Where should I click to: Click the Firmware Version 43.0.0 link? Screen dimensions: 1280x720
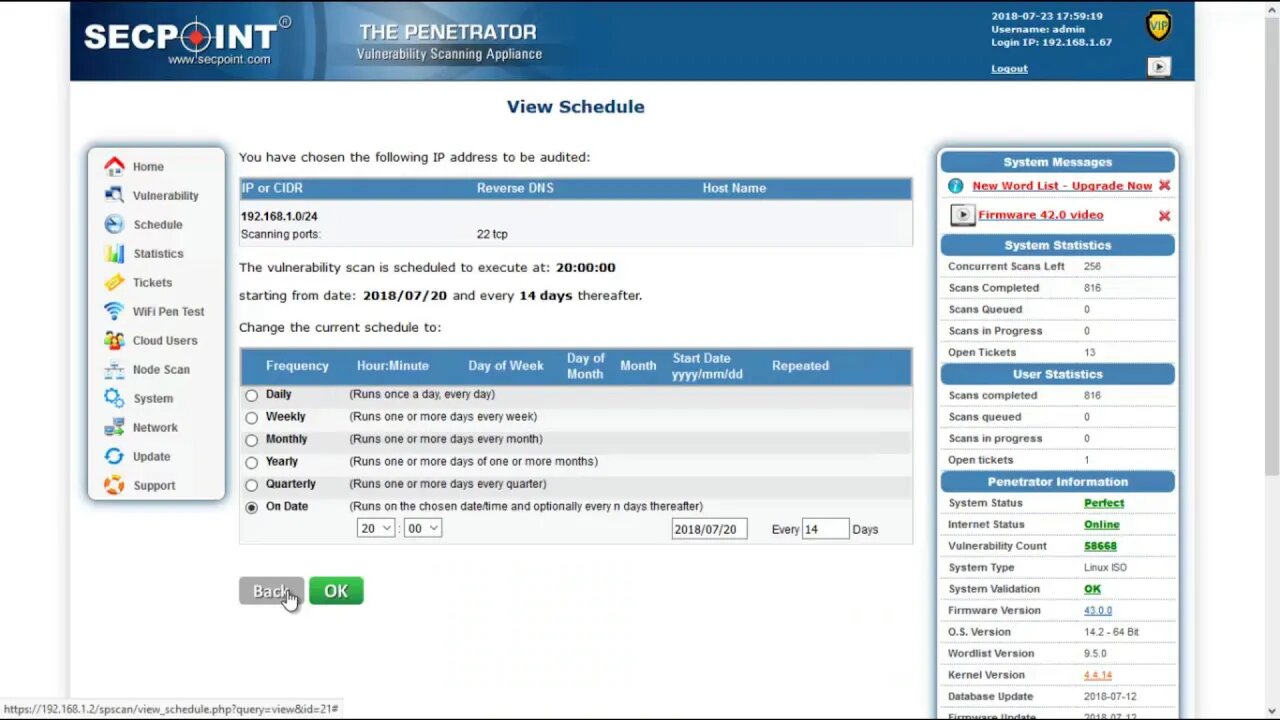point(1098,610)
